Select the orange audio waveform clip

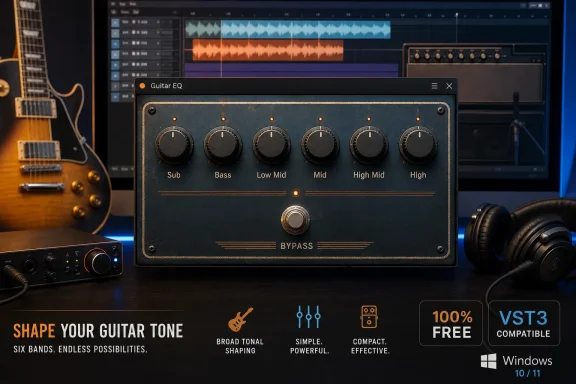[268, 50]
